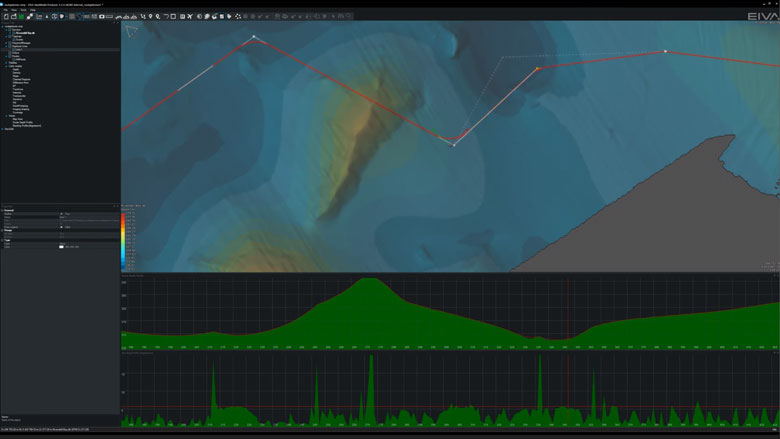Click the white Color swatch in Properties
Image resolution: width=780 pixels, height=439 pixels.
(61, 246)
